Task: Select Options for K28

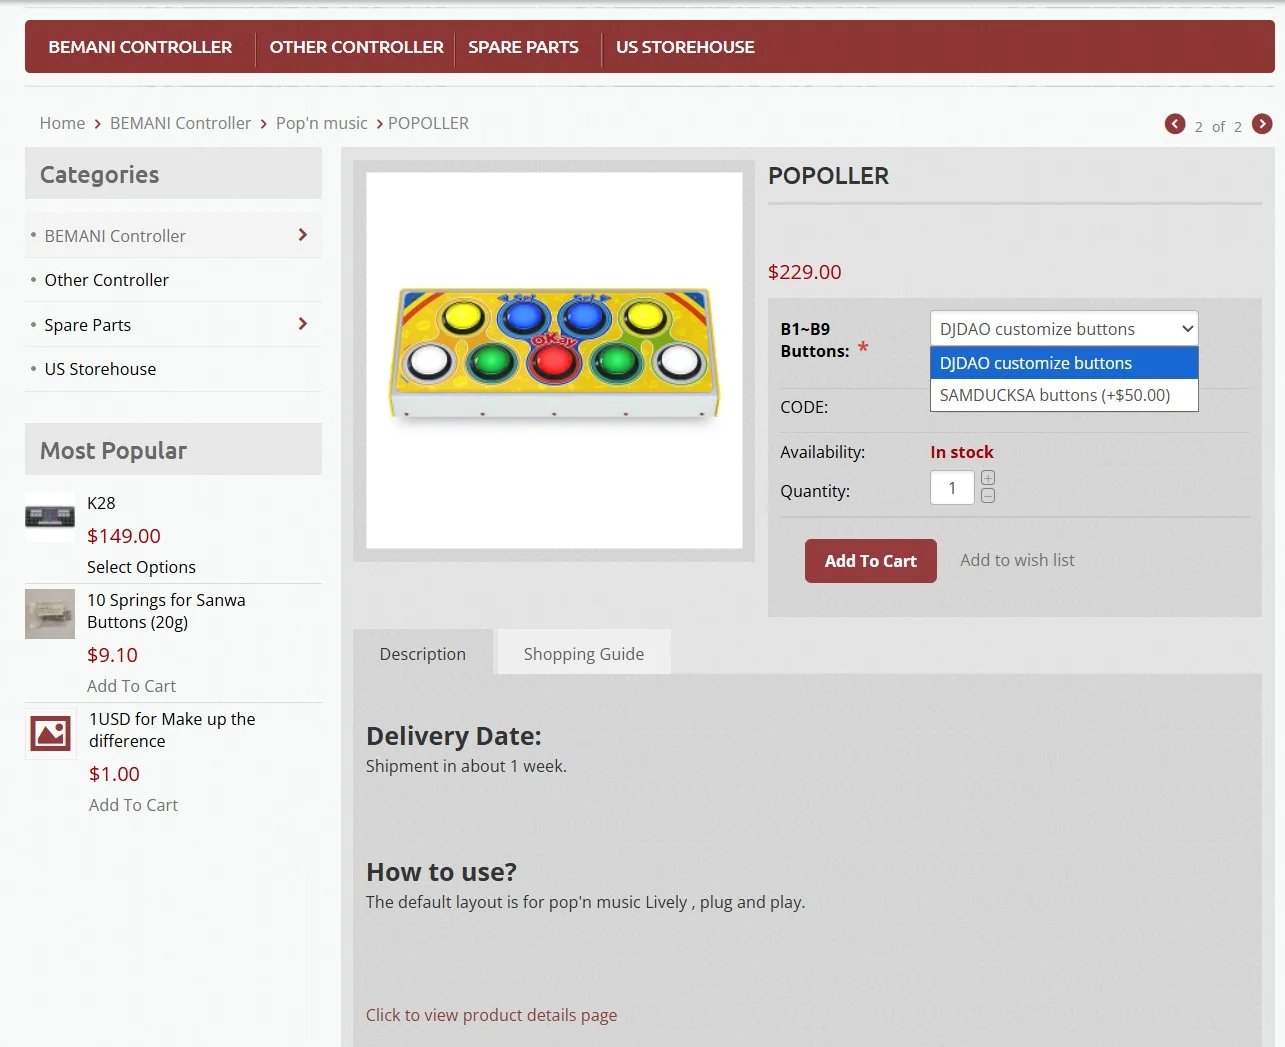Action: click(x=141, y=567)
